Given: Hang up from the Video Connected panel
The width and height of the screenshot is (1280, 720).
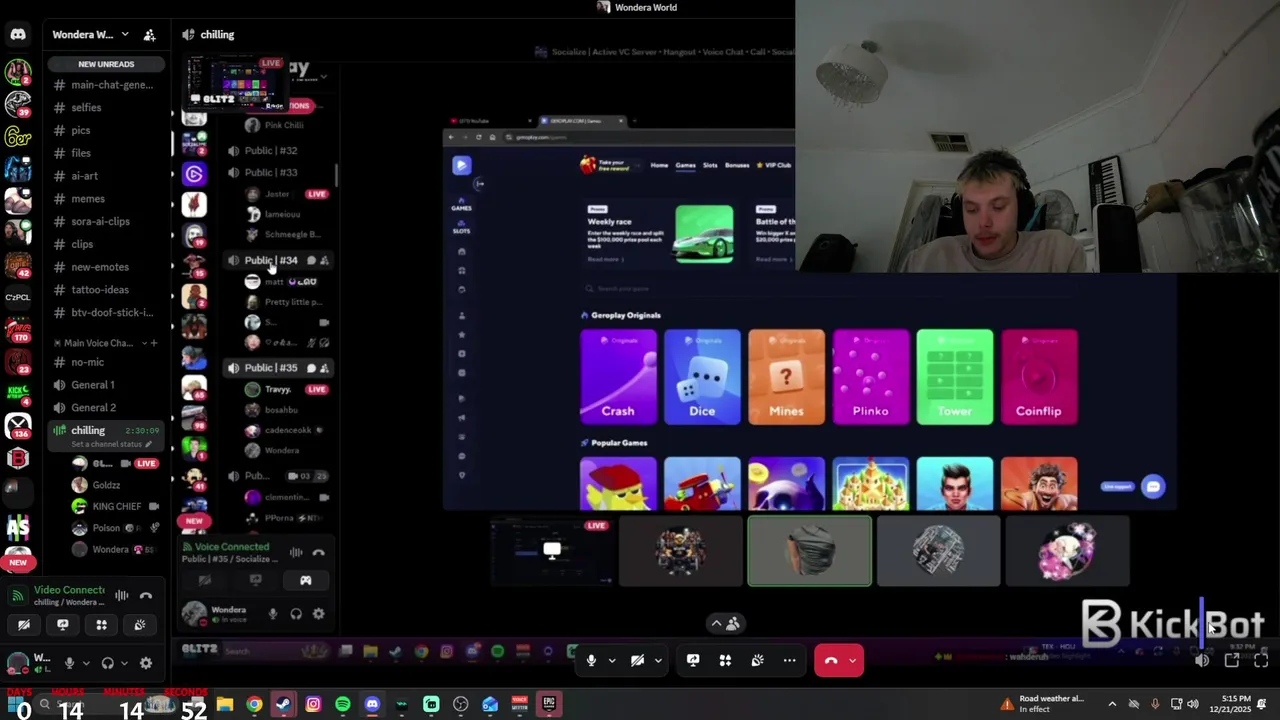Looking at the screenshot, I should click(x=146, y=596).
